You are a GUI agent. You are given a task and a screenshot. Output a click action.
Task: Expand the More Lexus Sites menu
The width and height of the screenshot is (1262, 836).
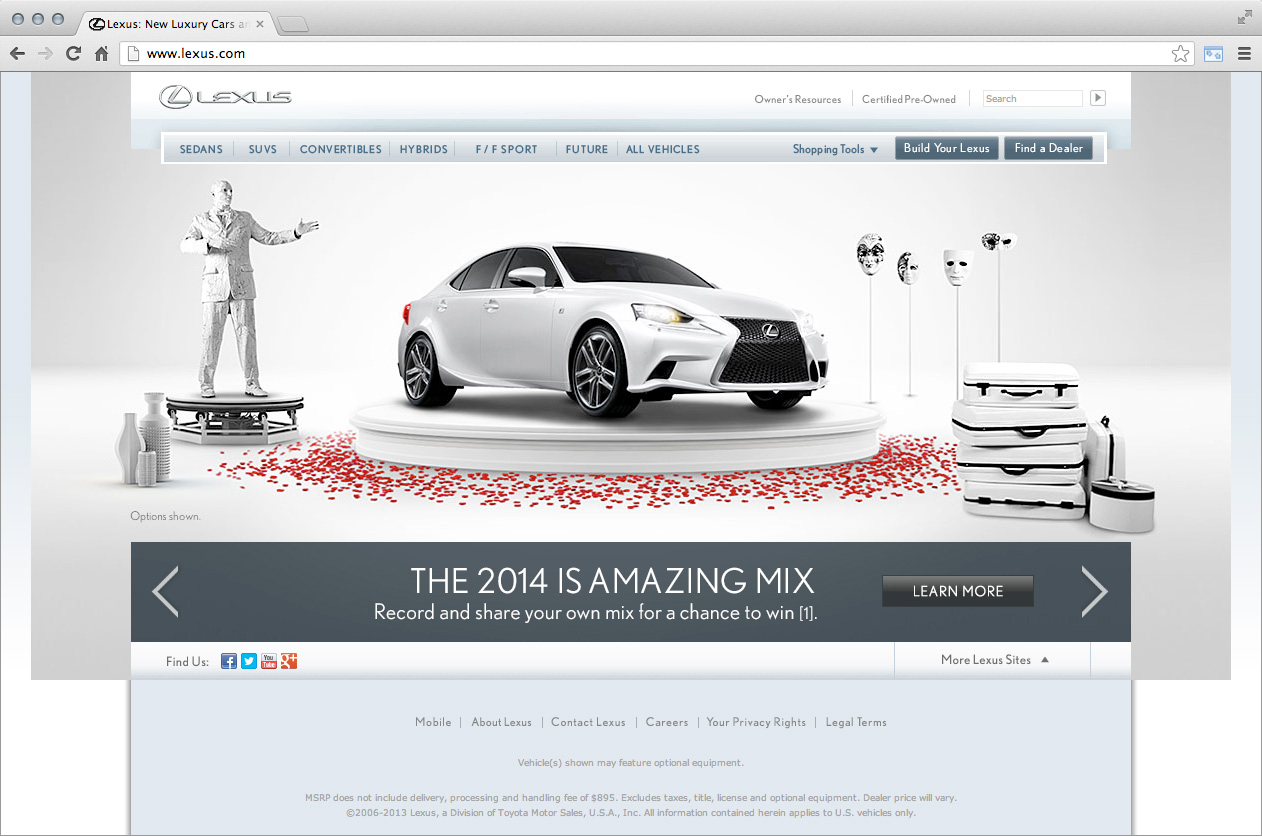pyautogui.click(x=995, y=660)
